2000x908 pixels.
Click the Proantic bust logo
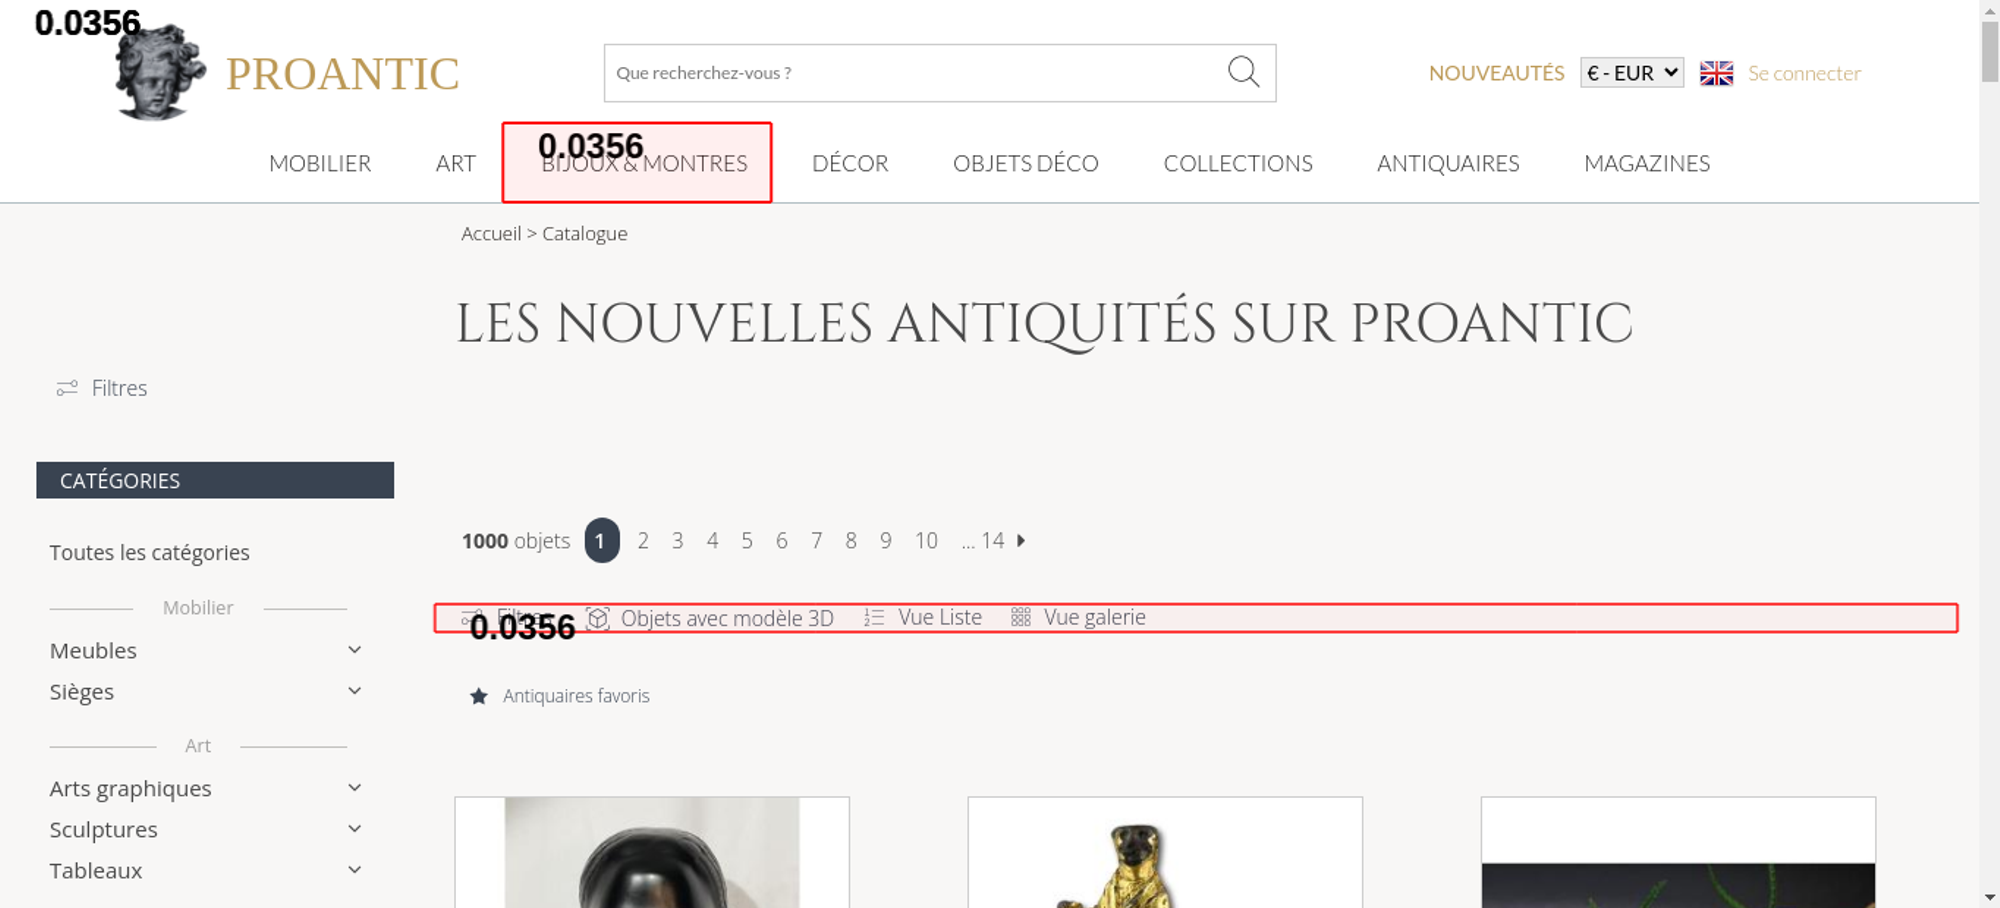pyautogui.click(x=160, y=74)
